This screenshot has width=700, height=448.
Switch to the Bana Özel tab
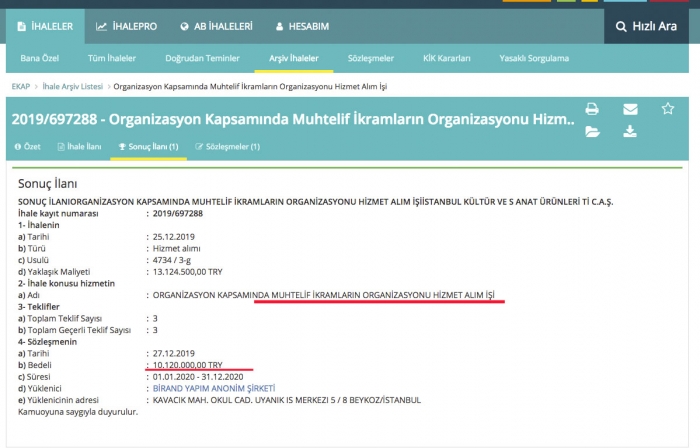click(42, 59)
